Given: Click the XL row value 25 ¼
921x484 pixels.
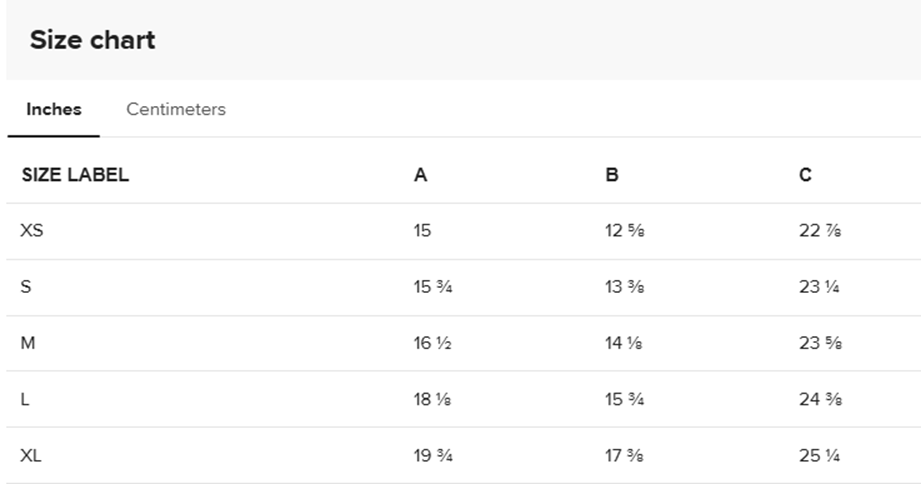Looking at the screenshot, I should coord(819,456).
